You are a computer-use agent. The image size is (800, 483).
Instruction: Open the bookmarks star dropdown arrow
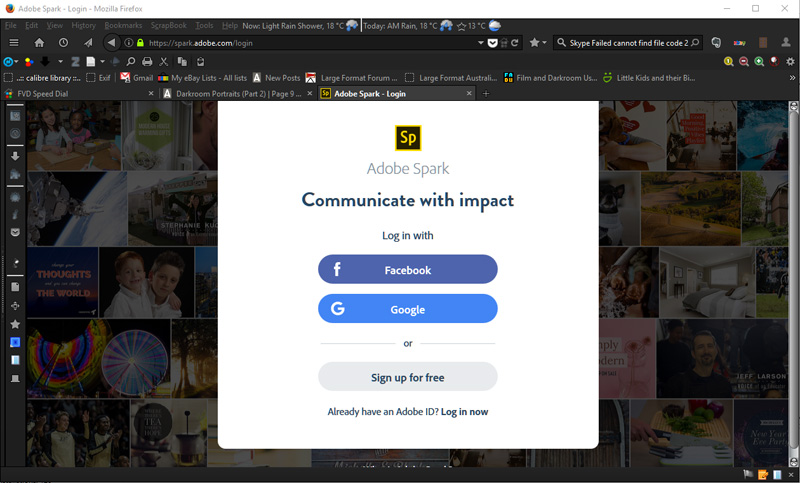545,43
